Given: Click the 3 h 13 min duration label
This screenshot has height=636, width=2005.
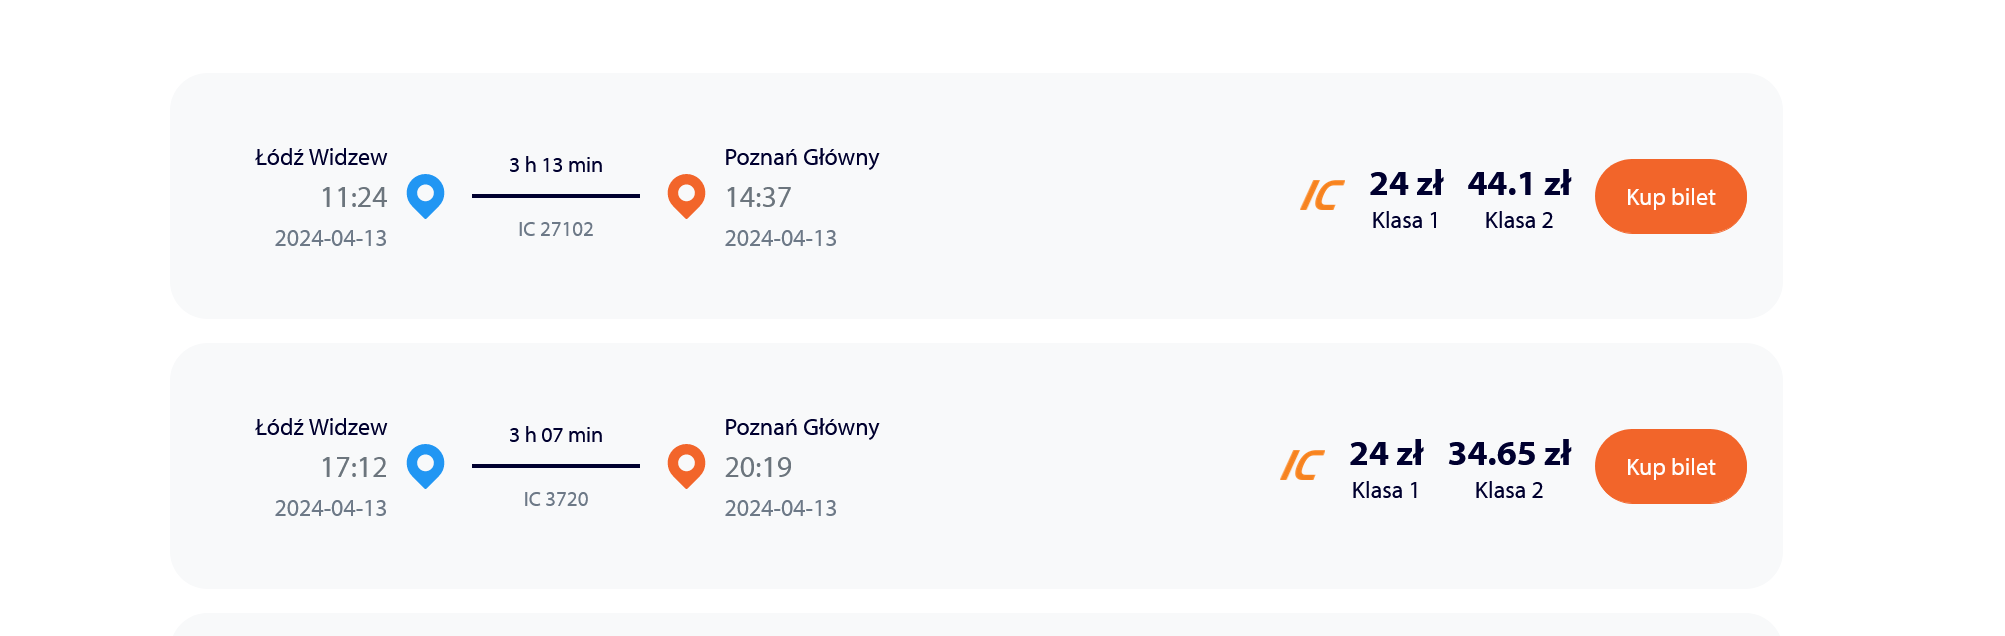Looking at the screenshot, I should tap(556, 165).
